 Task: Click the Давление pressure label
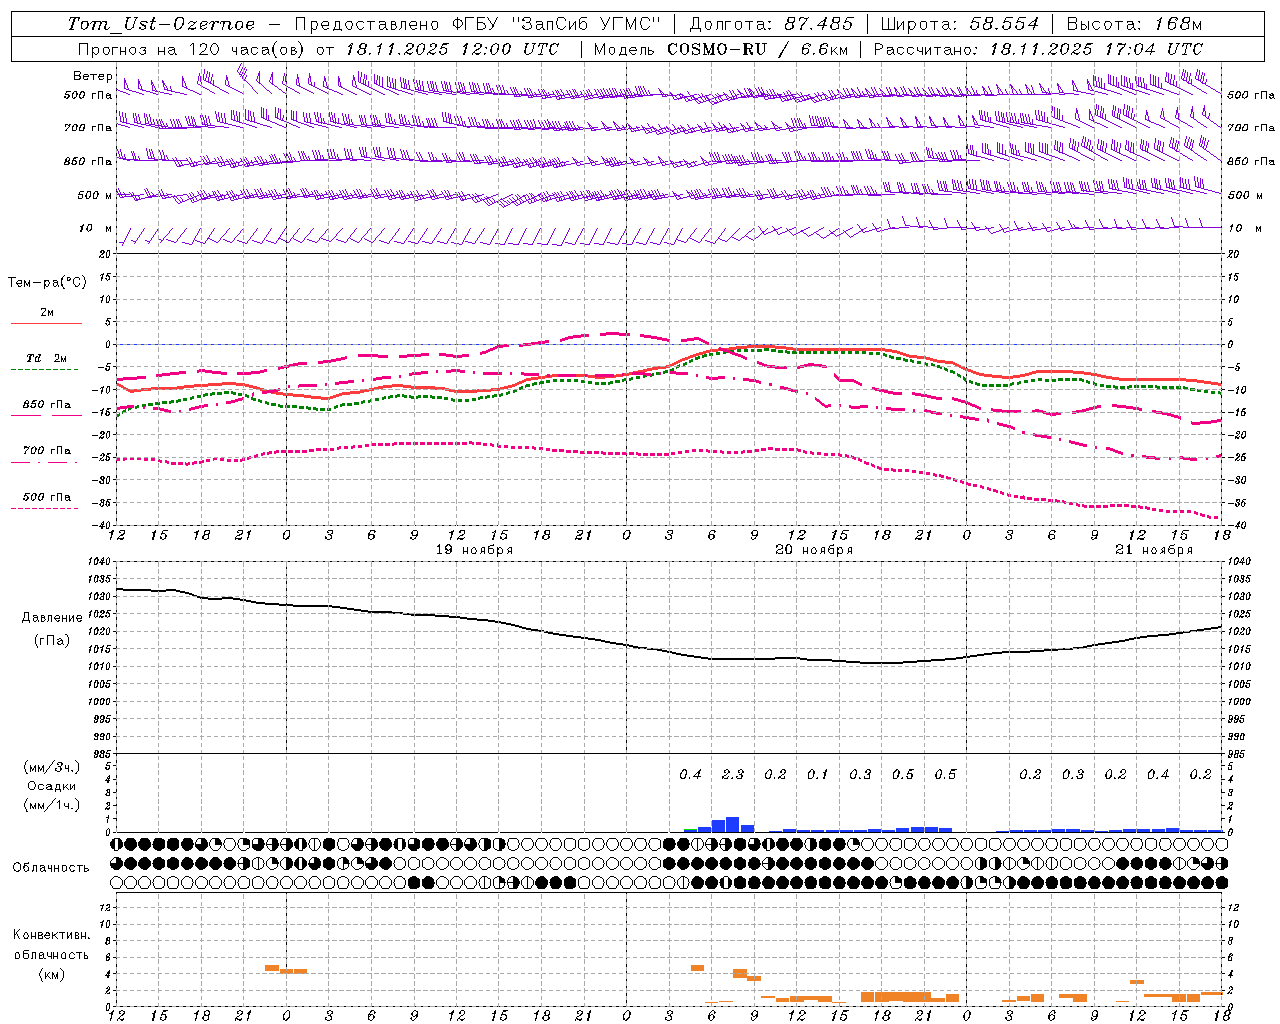coord(52,618)
